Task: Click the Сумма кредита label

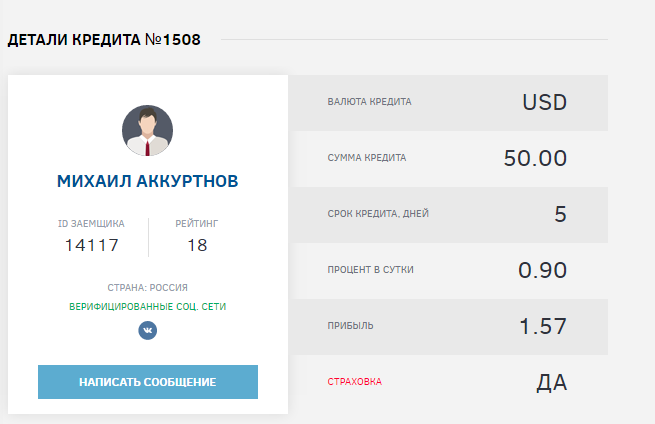Action: [367, 158]
